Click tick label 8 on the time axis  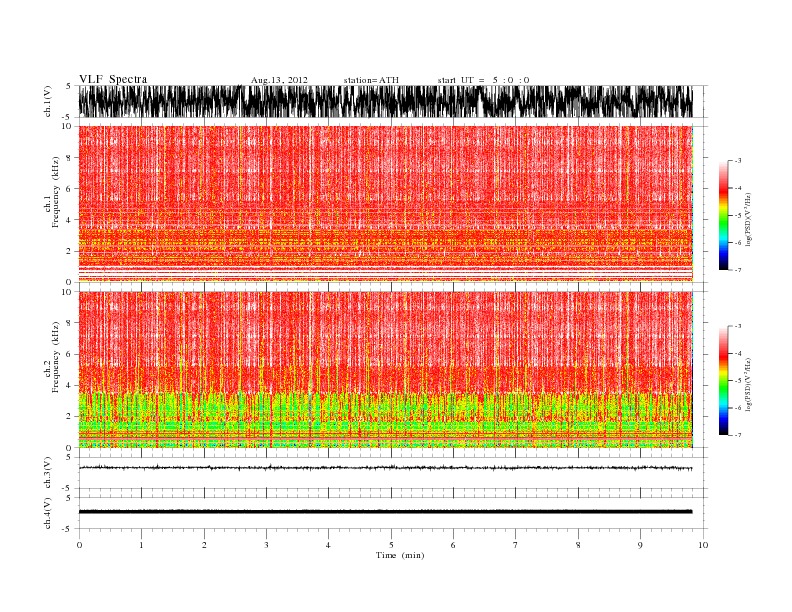(578, 545)
